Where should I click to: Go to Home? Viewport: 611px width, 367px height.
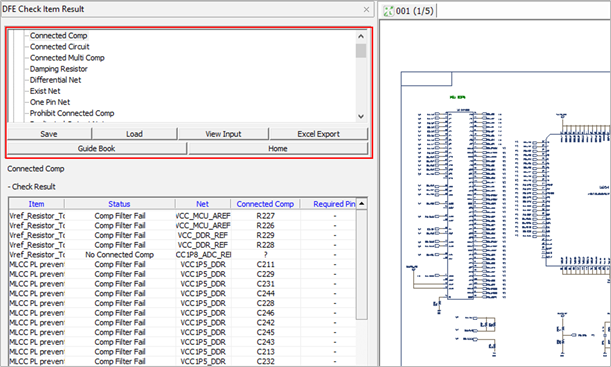(278, 148)
